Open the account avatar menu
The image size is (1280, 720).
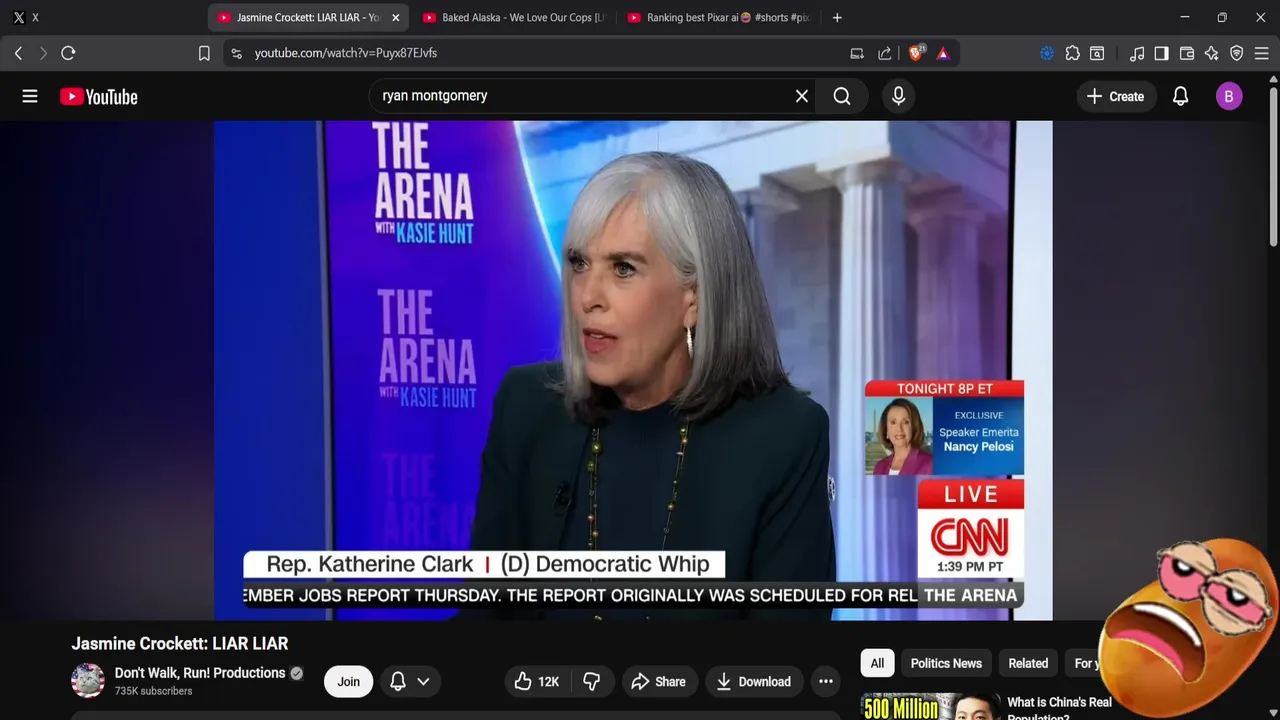pyautogui.click(x=1229, y=96)
